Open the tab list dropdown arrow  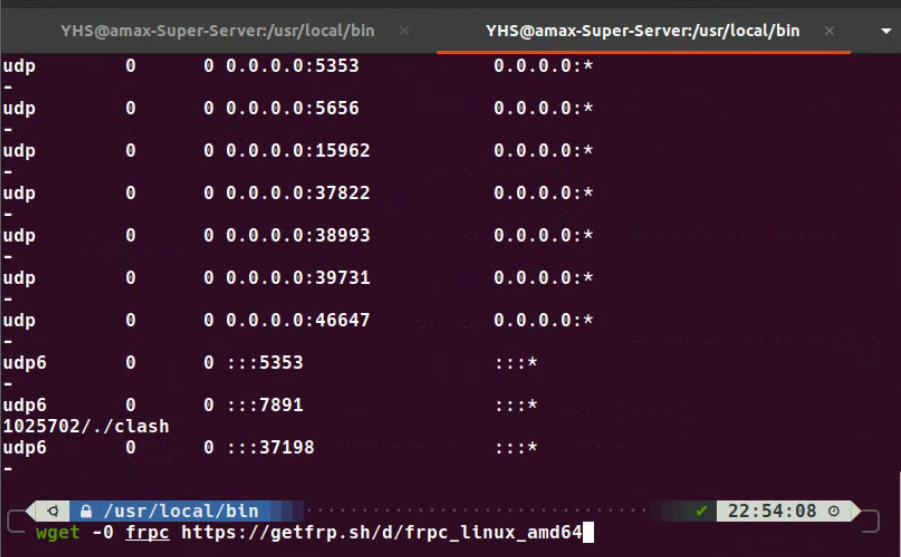pyautogui.click(x=885, y=30)
